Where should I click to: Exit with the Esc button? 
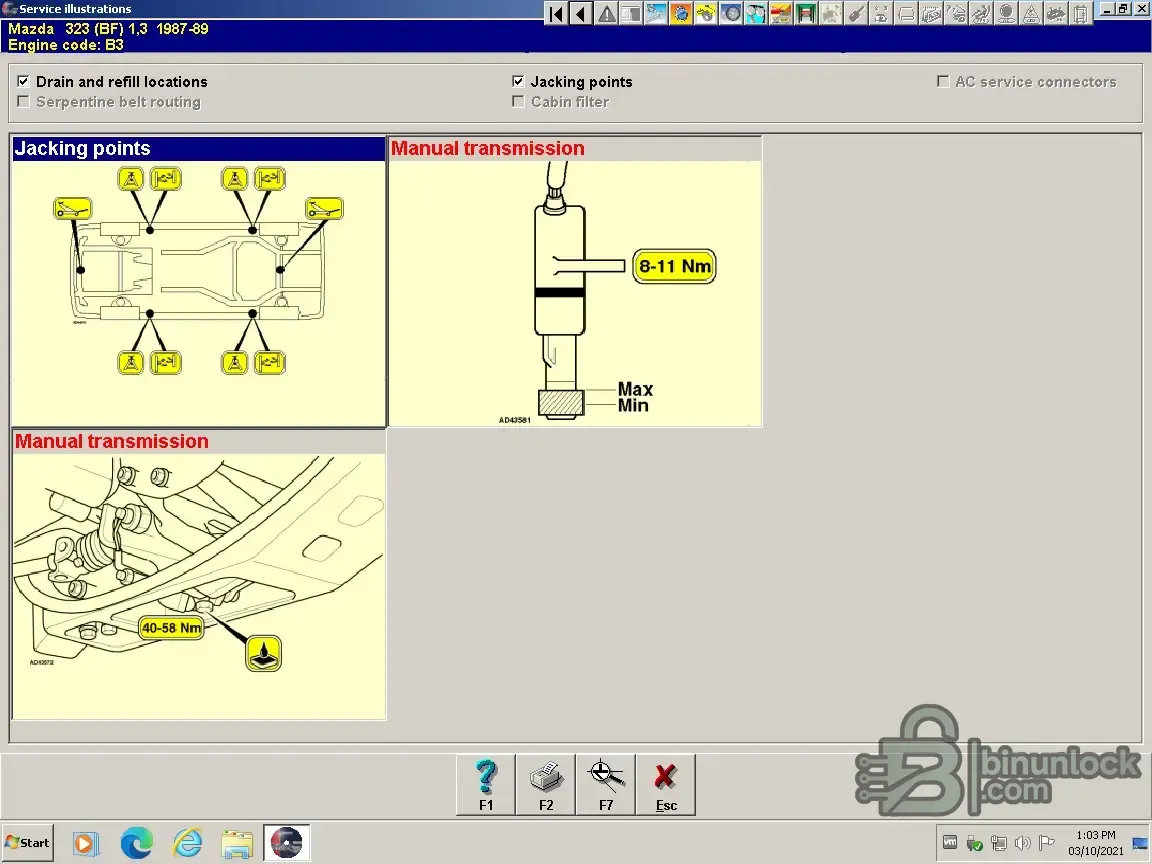[666, 785]
